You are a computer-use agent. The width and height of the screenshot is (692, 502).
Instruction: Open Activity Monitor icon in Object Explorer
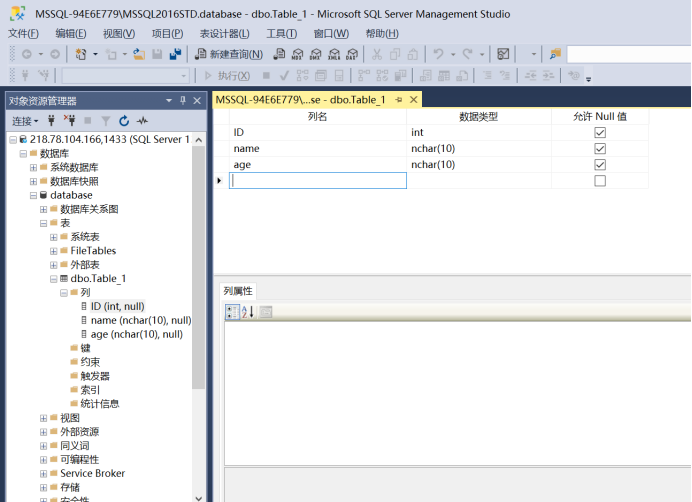tap(142, 121)
